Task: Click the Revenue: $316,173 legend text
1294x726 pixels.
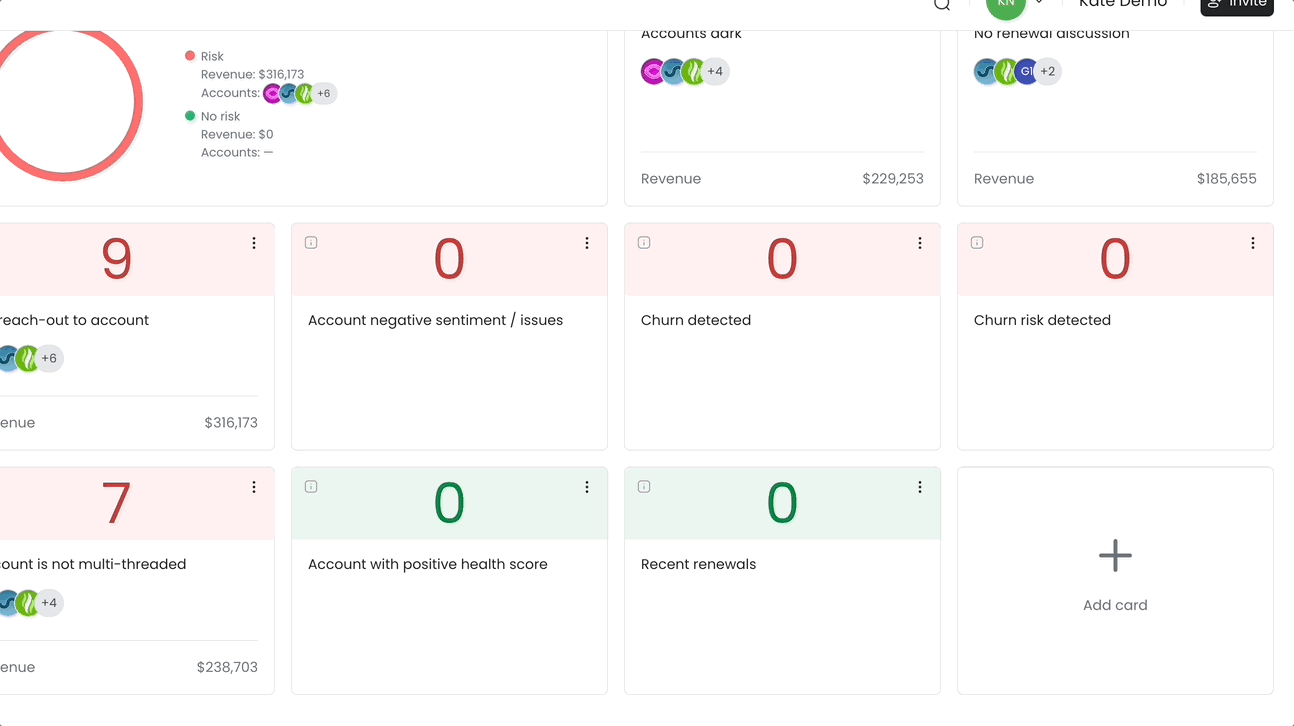Action: tap(252, 74)
